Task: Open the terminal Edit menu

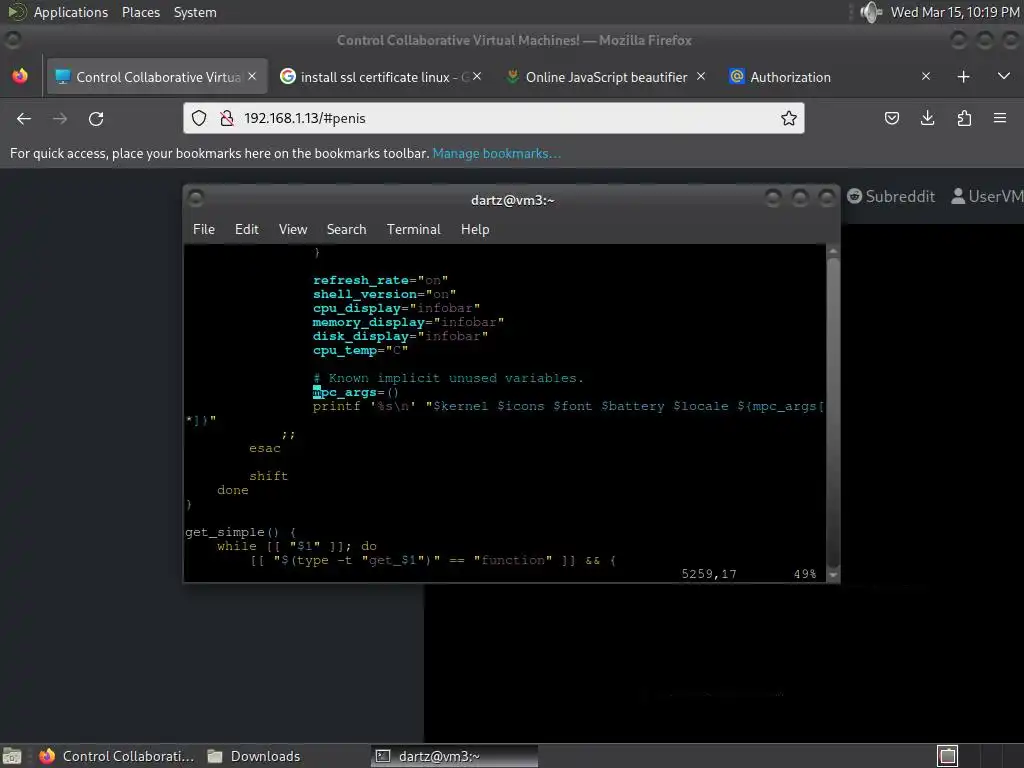Action: [247, 229]
